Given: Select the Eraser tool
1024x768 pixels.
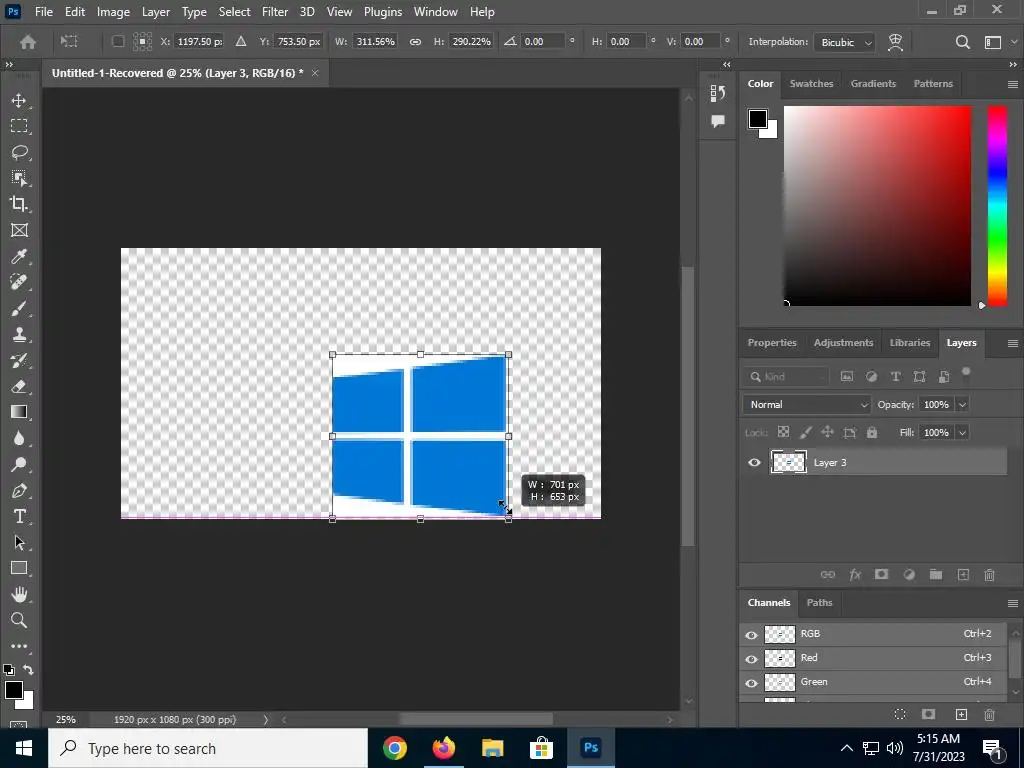Looking at the screenshot, I should [x=19, y=386].
